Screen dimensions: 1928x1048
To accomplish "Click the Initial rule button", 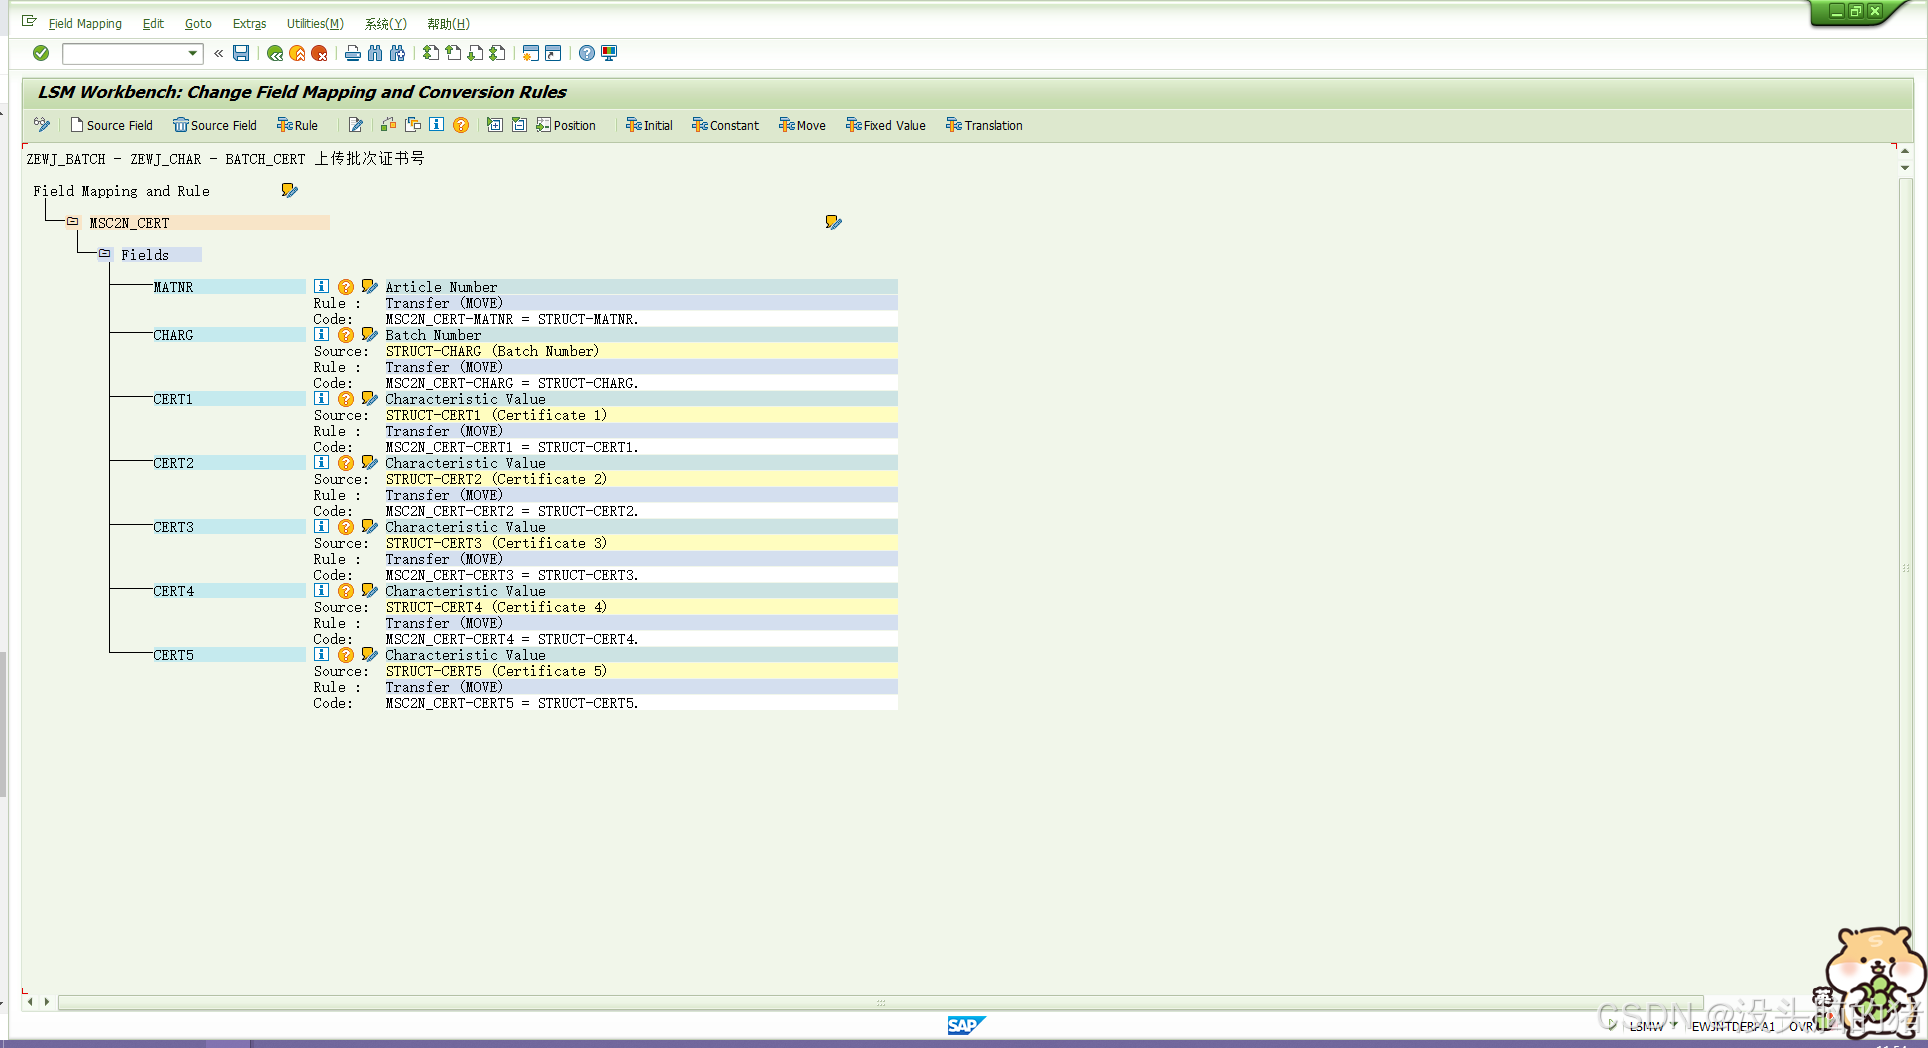I will coord(649,125).
